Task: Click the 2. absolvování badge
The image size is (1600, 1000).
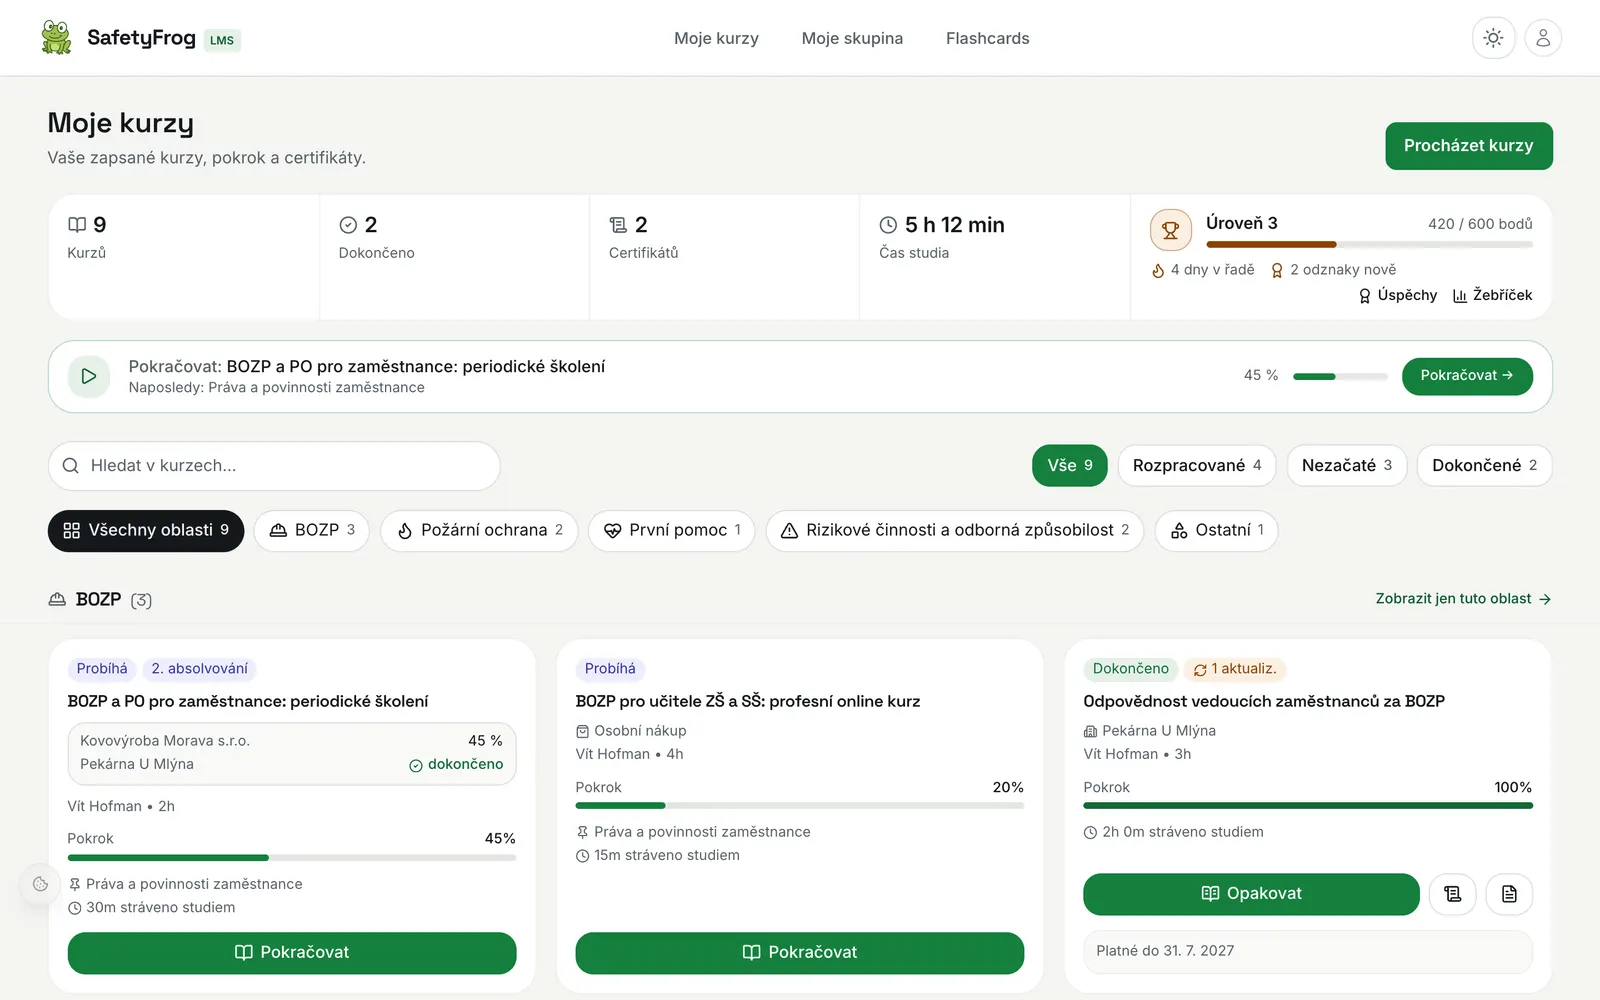Action: point(199,669)
